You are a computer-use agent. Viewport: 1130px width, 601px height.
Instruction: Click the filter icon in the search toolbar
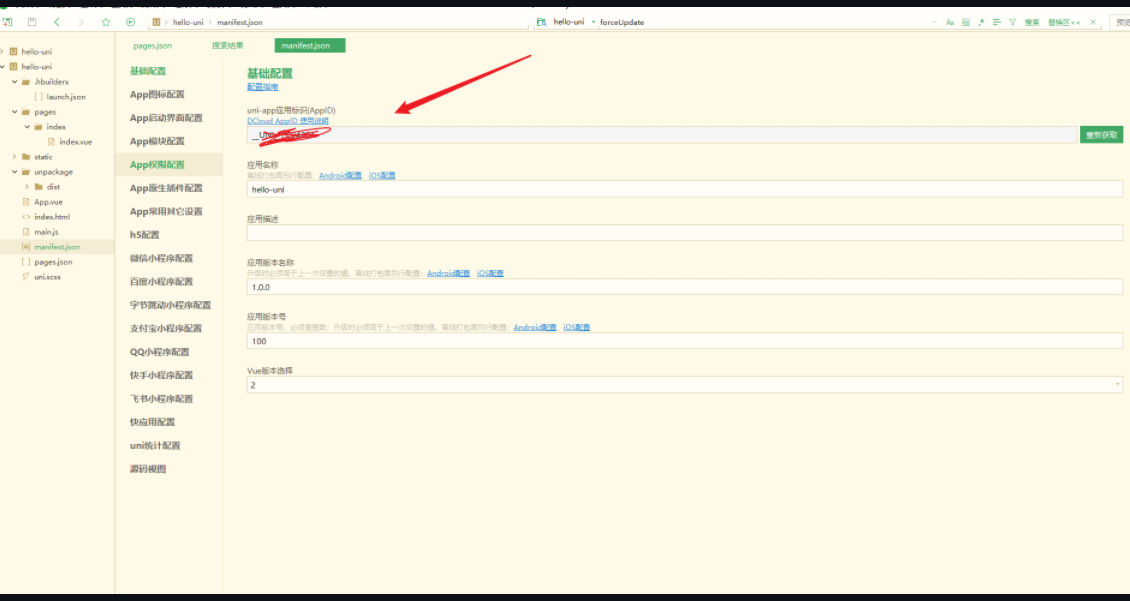tap(1013, 21)
